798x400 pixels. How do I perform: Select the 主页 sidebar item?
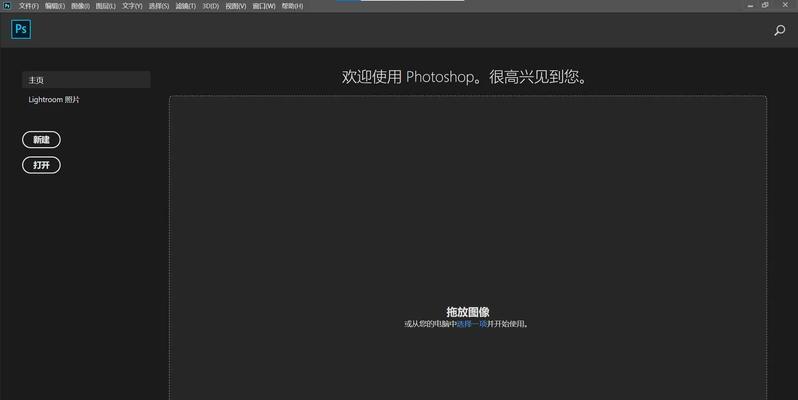coord(86,80)
